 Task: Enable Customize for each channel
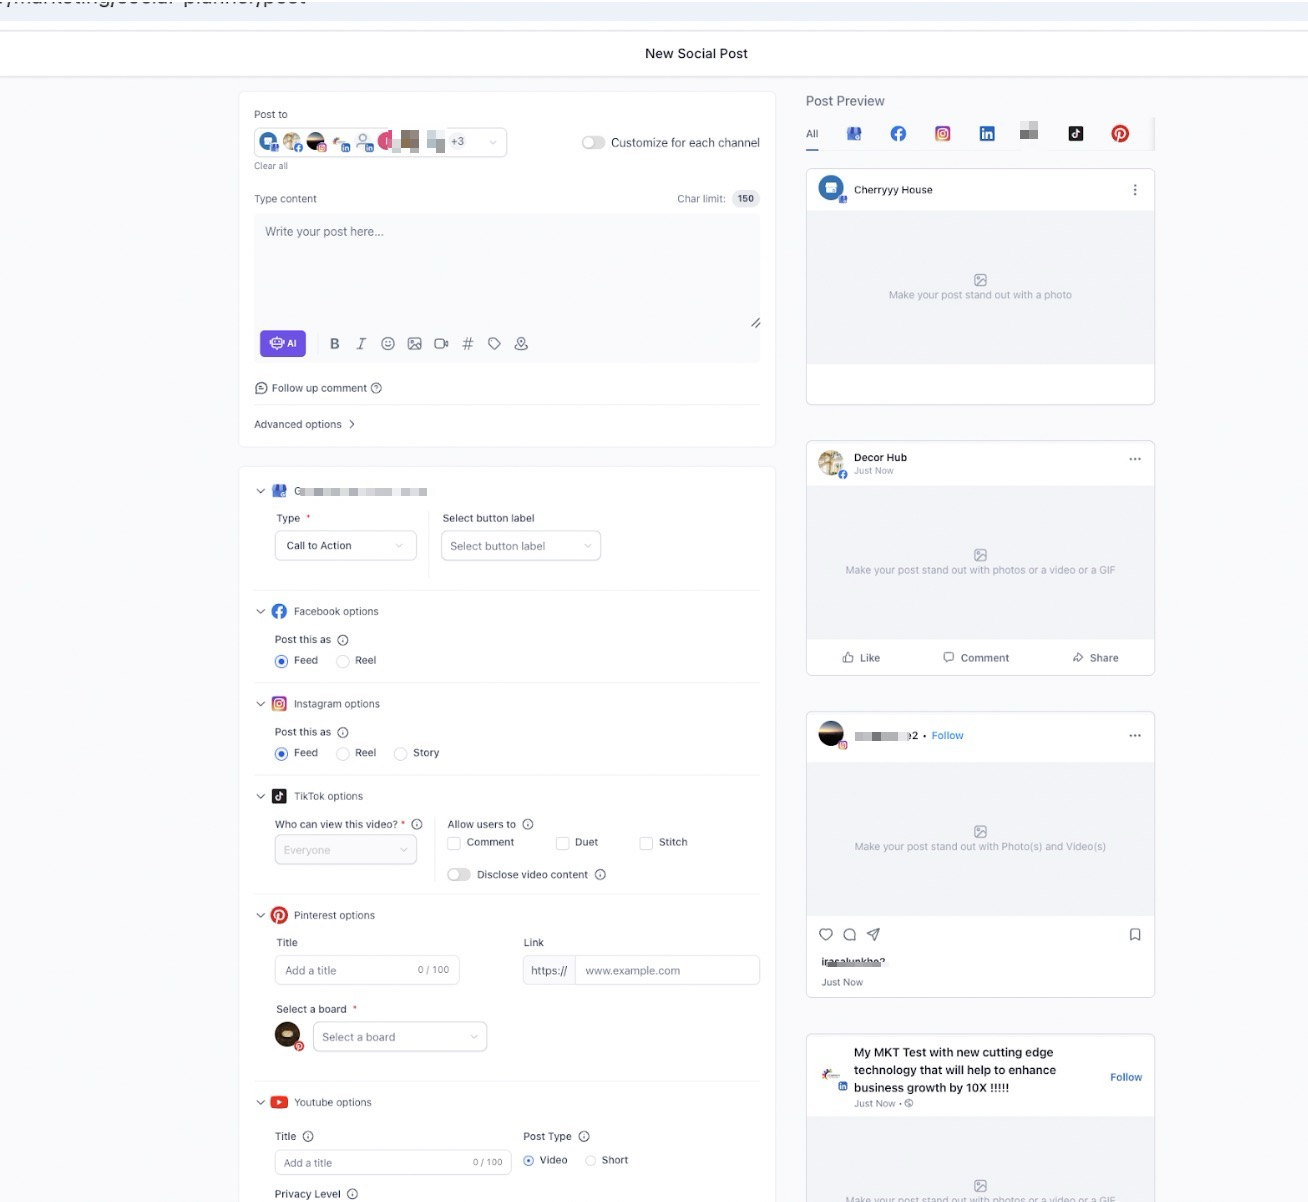pyautogui.click(x=594, y=143)
